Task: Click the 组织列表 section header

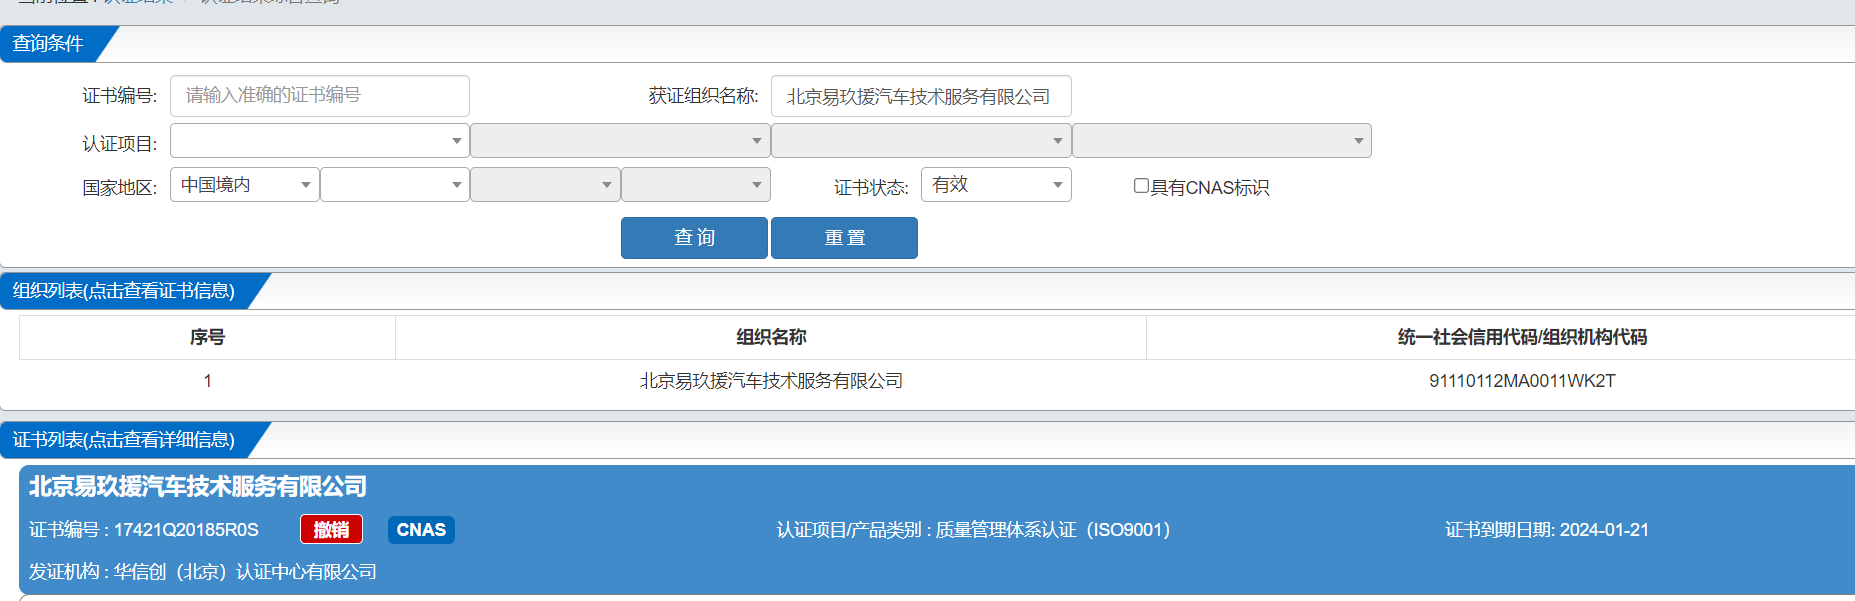Action: pyautogui.click(x=123, y=291)
